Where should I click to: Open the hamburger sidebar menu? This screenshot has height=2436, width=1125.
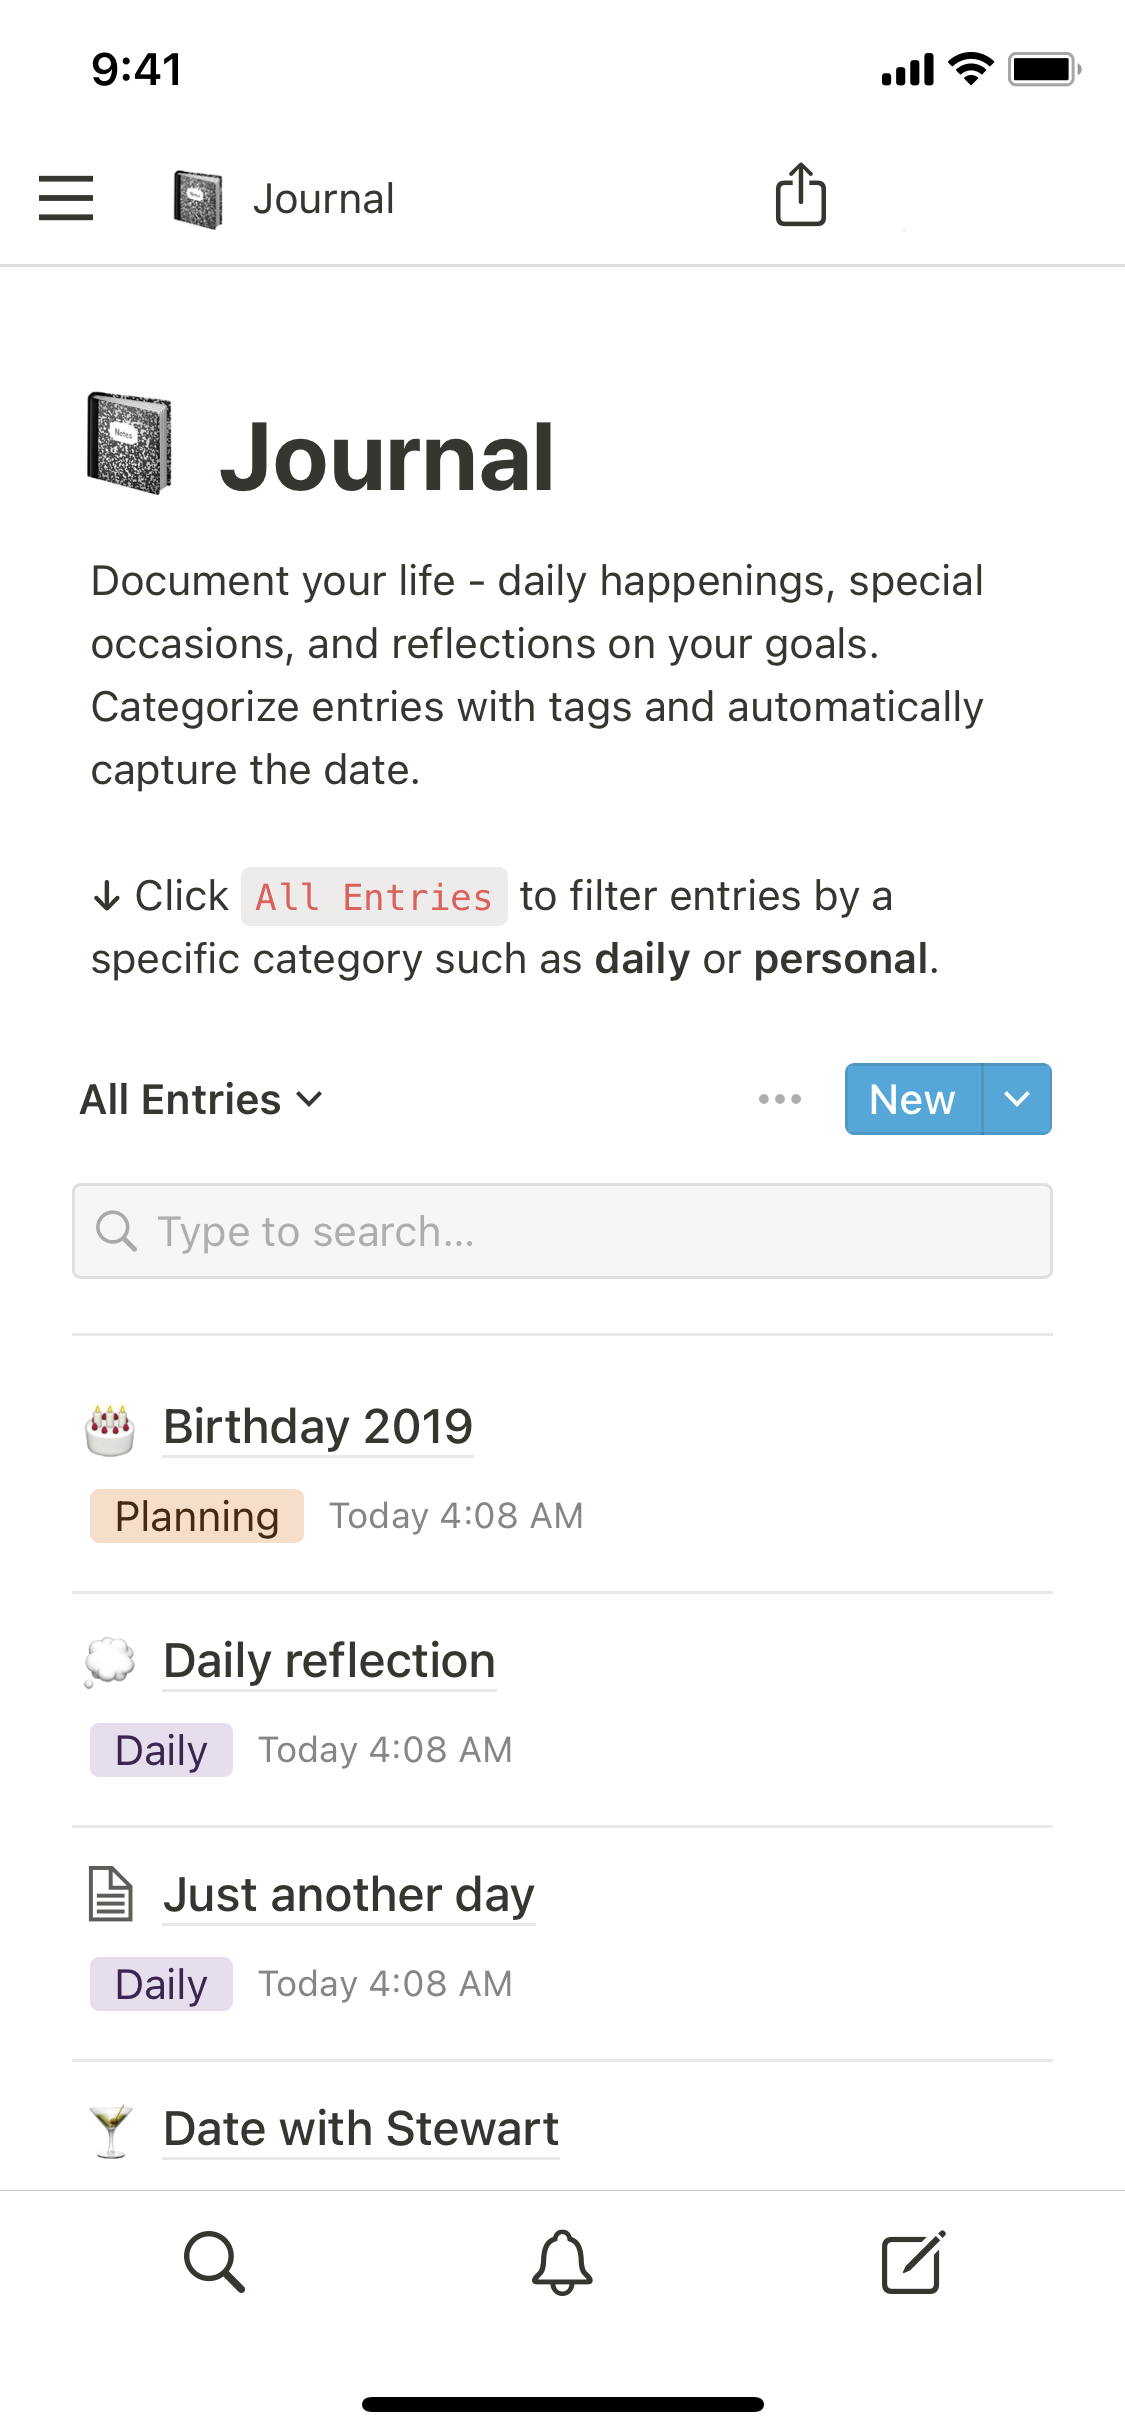(66, 197)
